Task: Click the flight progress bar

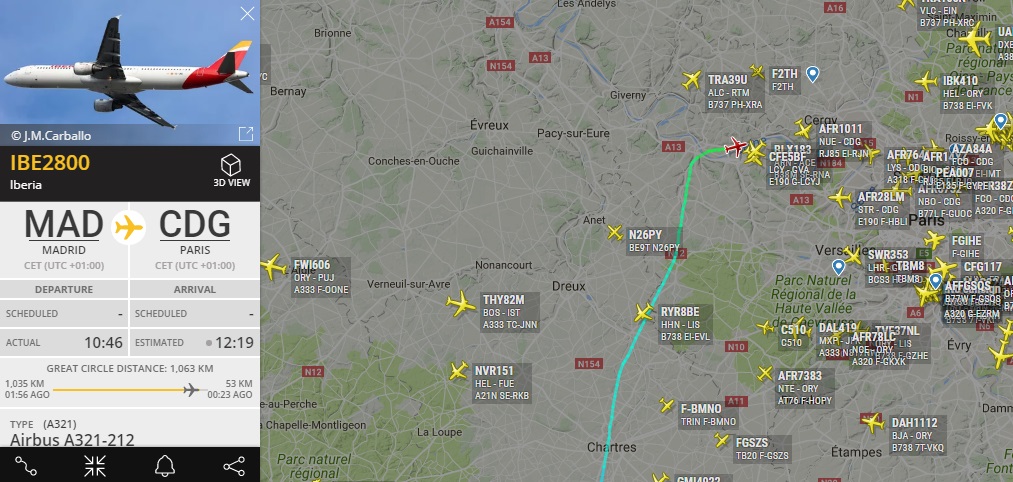Action: [126, 390]
